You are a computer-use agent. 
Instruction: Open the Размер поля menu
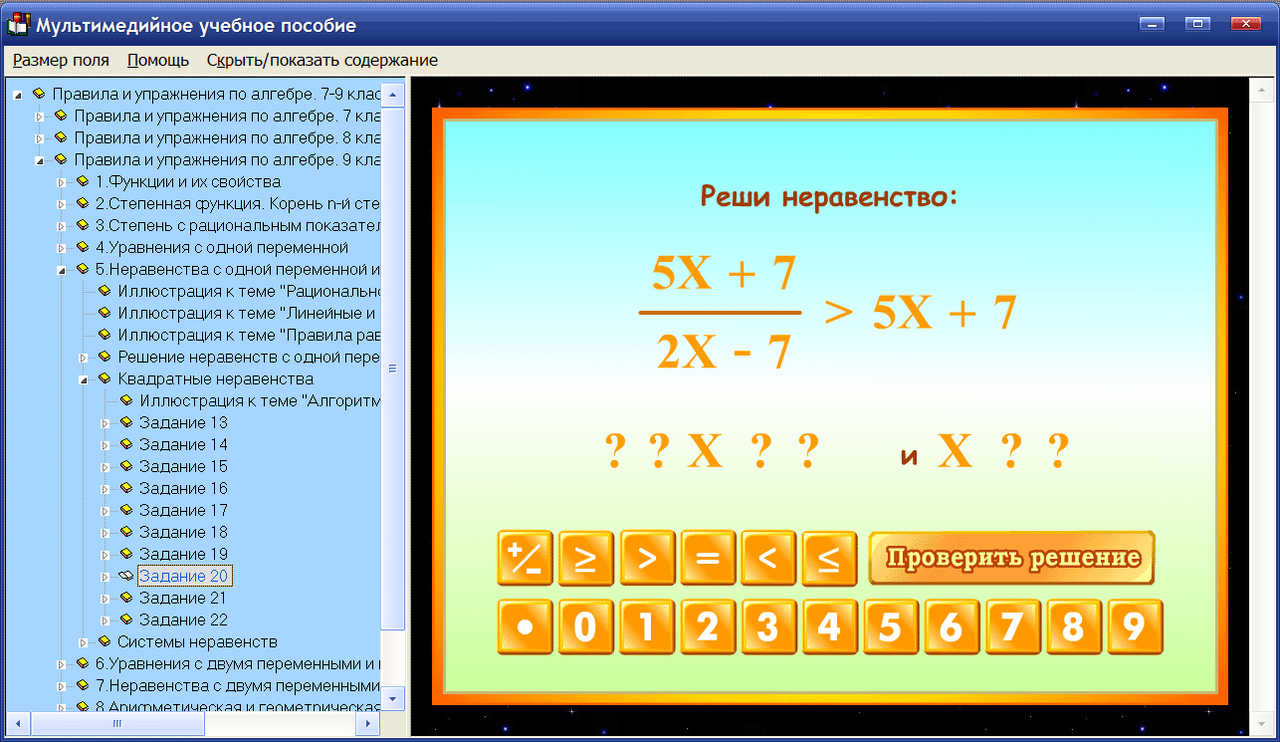click(x=60, y=60)
